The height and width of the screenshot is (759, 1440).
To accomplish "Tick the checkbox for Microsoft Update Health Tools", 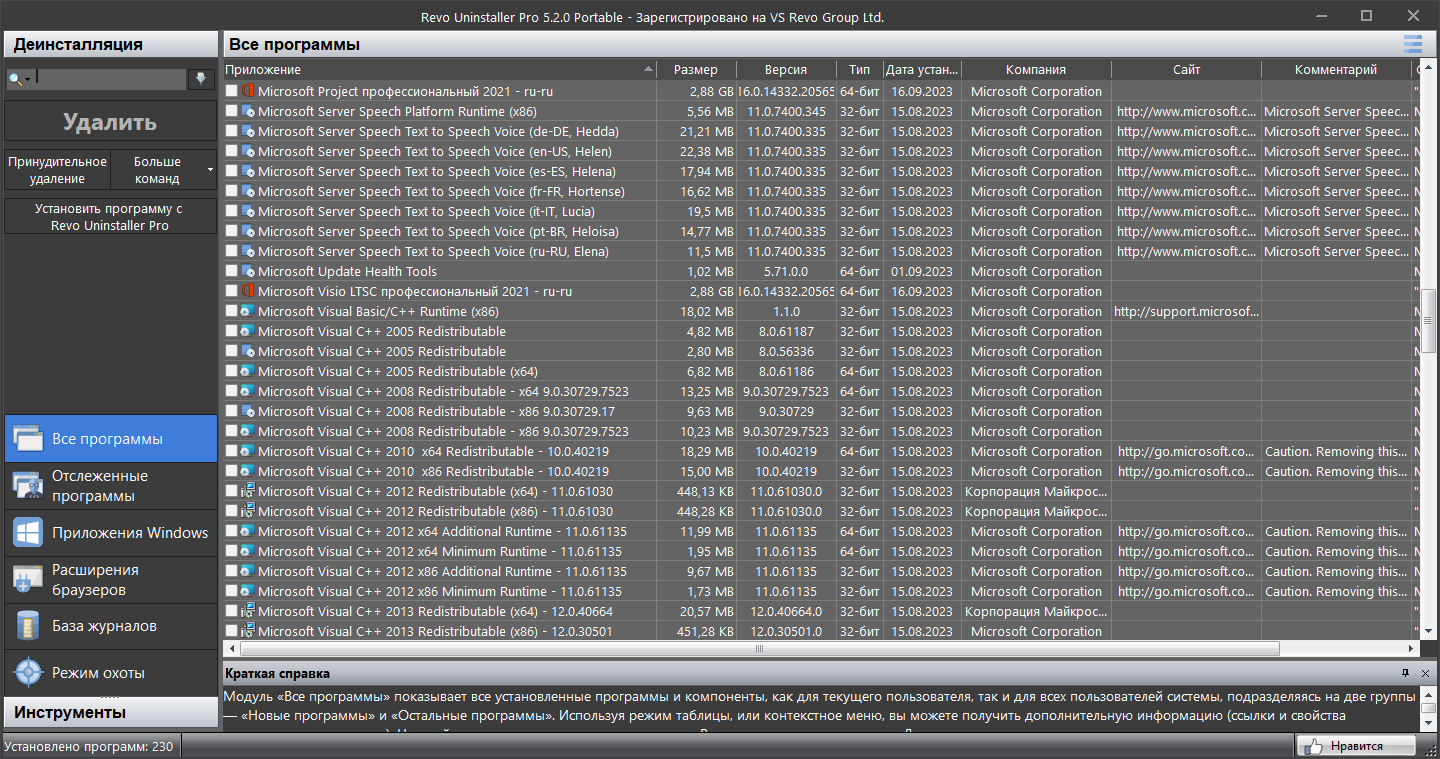I will [x=232, y=271].
